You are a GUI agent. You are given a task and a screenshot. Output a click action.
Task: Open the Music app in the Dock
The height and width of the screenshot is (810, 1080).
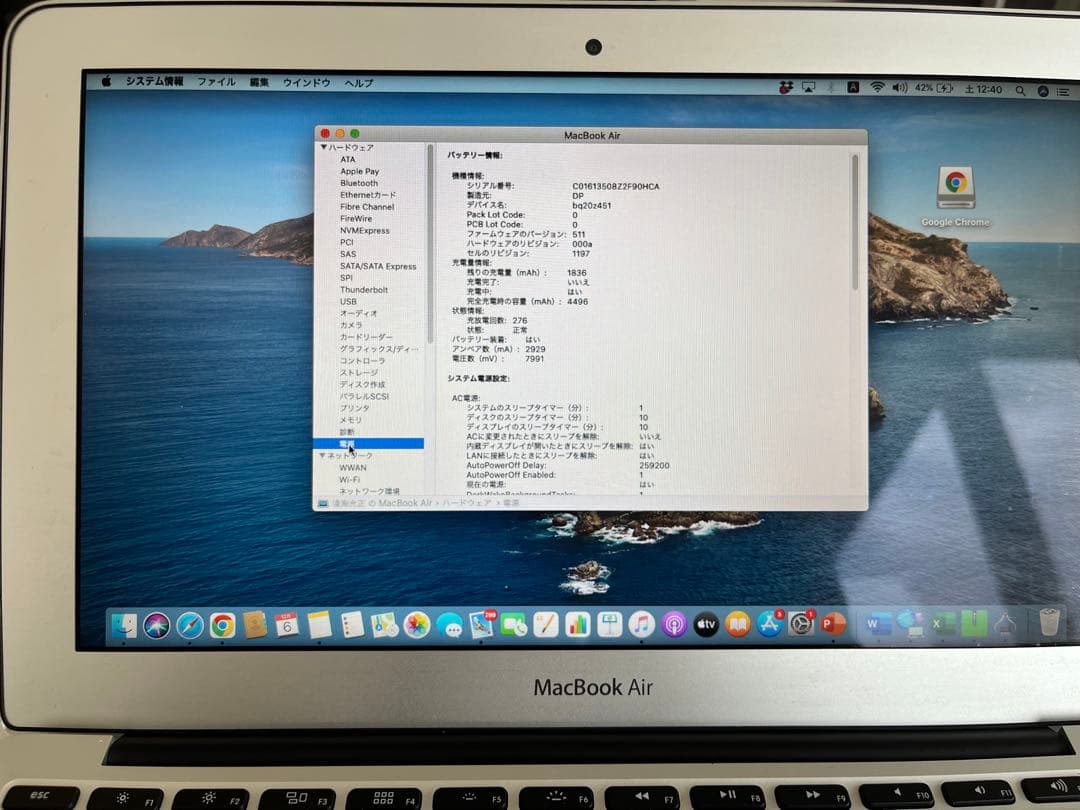642,623
